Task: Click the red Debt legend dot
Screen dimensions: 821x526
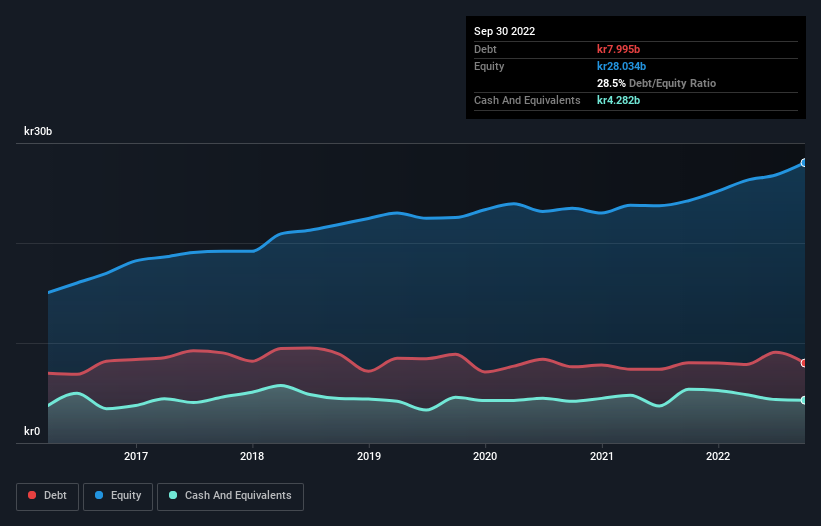Action: tap(32, 495)
